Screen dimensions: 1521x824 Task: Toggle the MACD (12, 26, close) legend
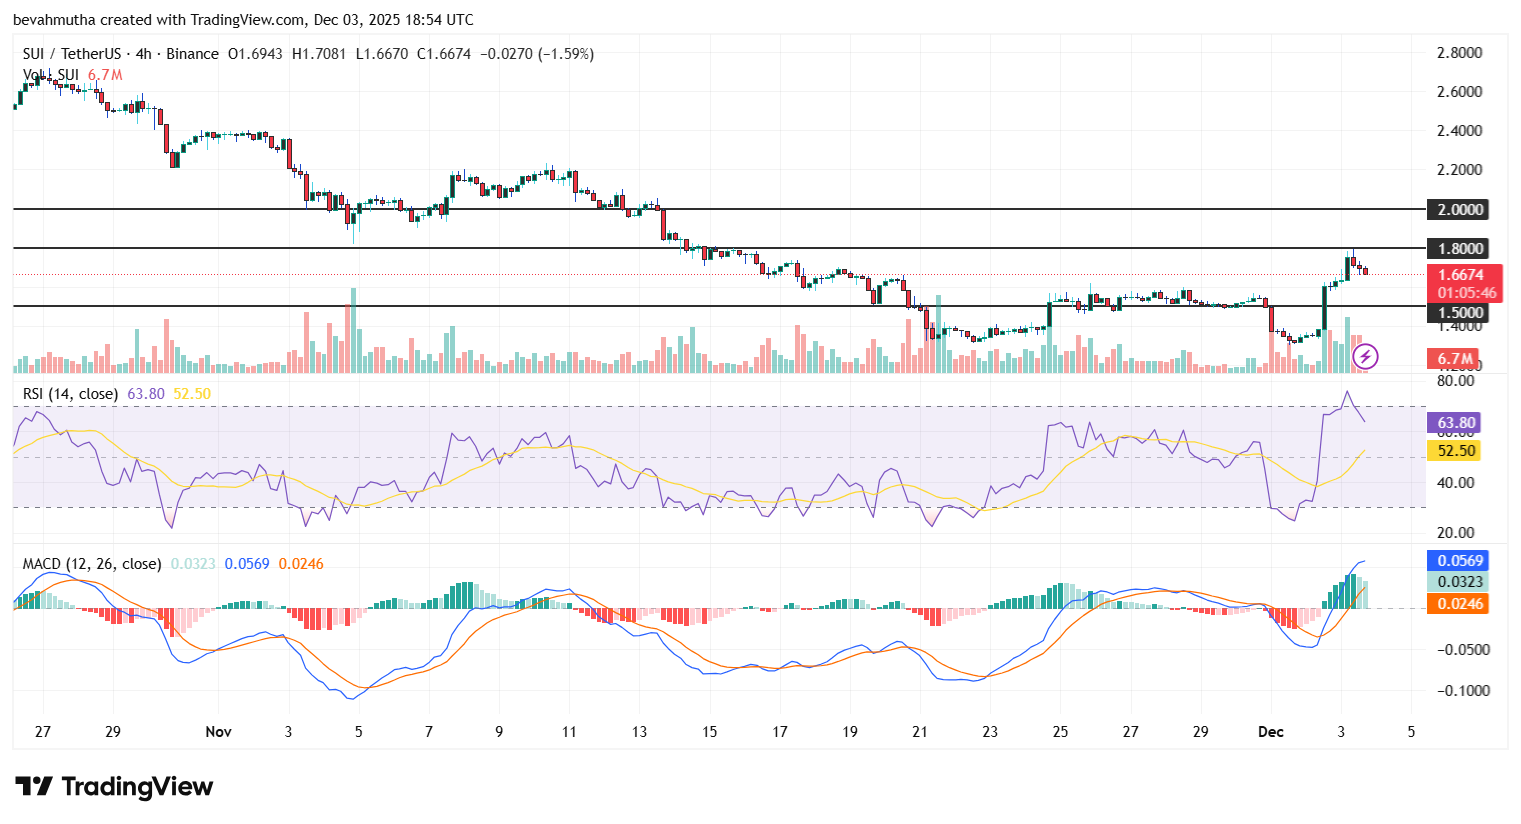click(88, 563)
